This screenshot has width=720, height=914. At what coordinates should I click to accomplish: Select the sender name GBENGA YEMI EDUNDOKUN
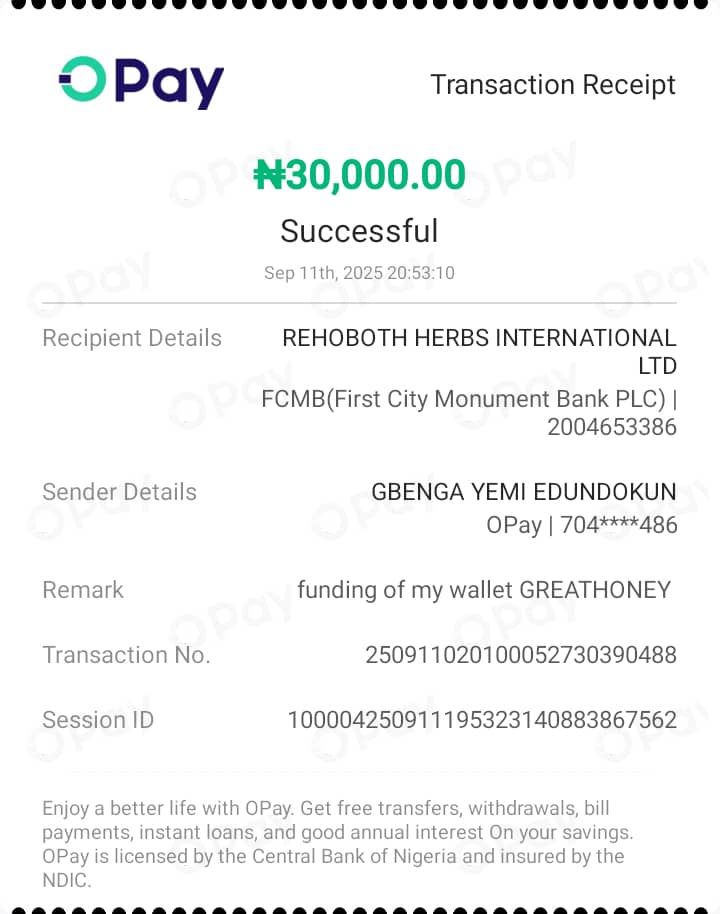tap(523, 492)
